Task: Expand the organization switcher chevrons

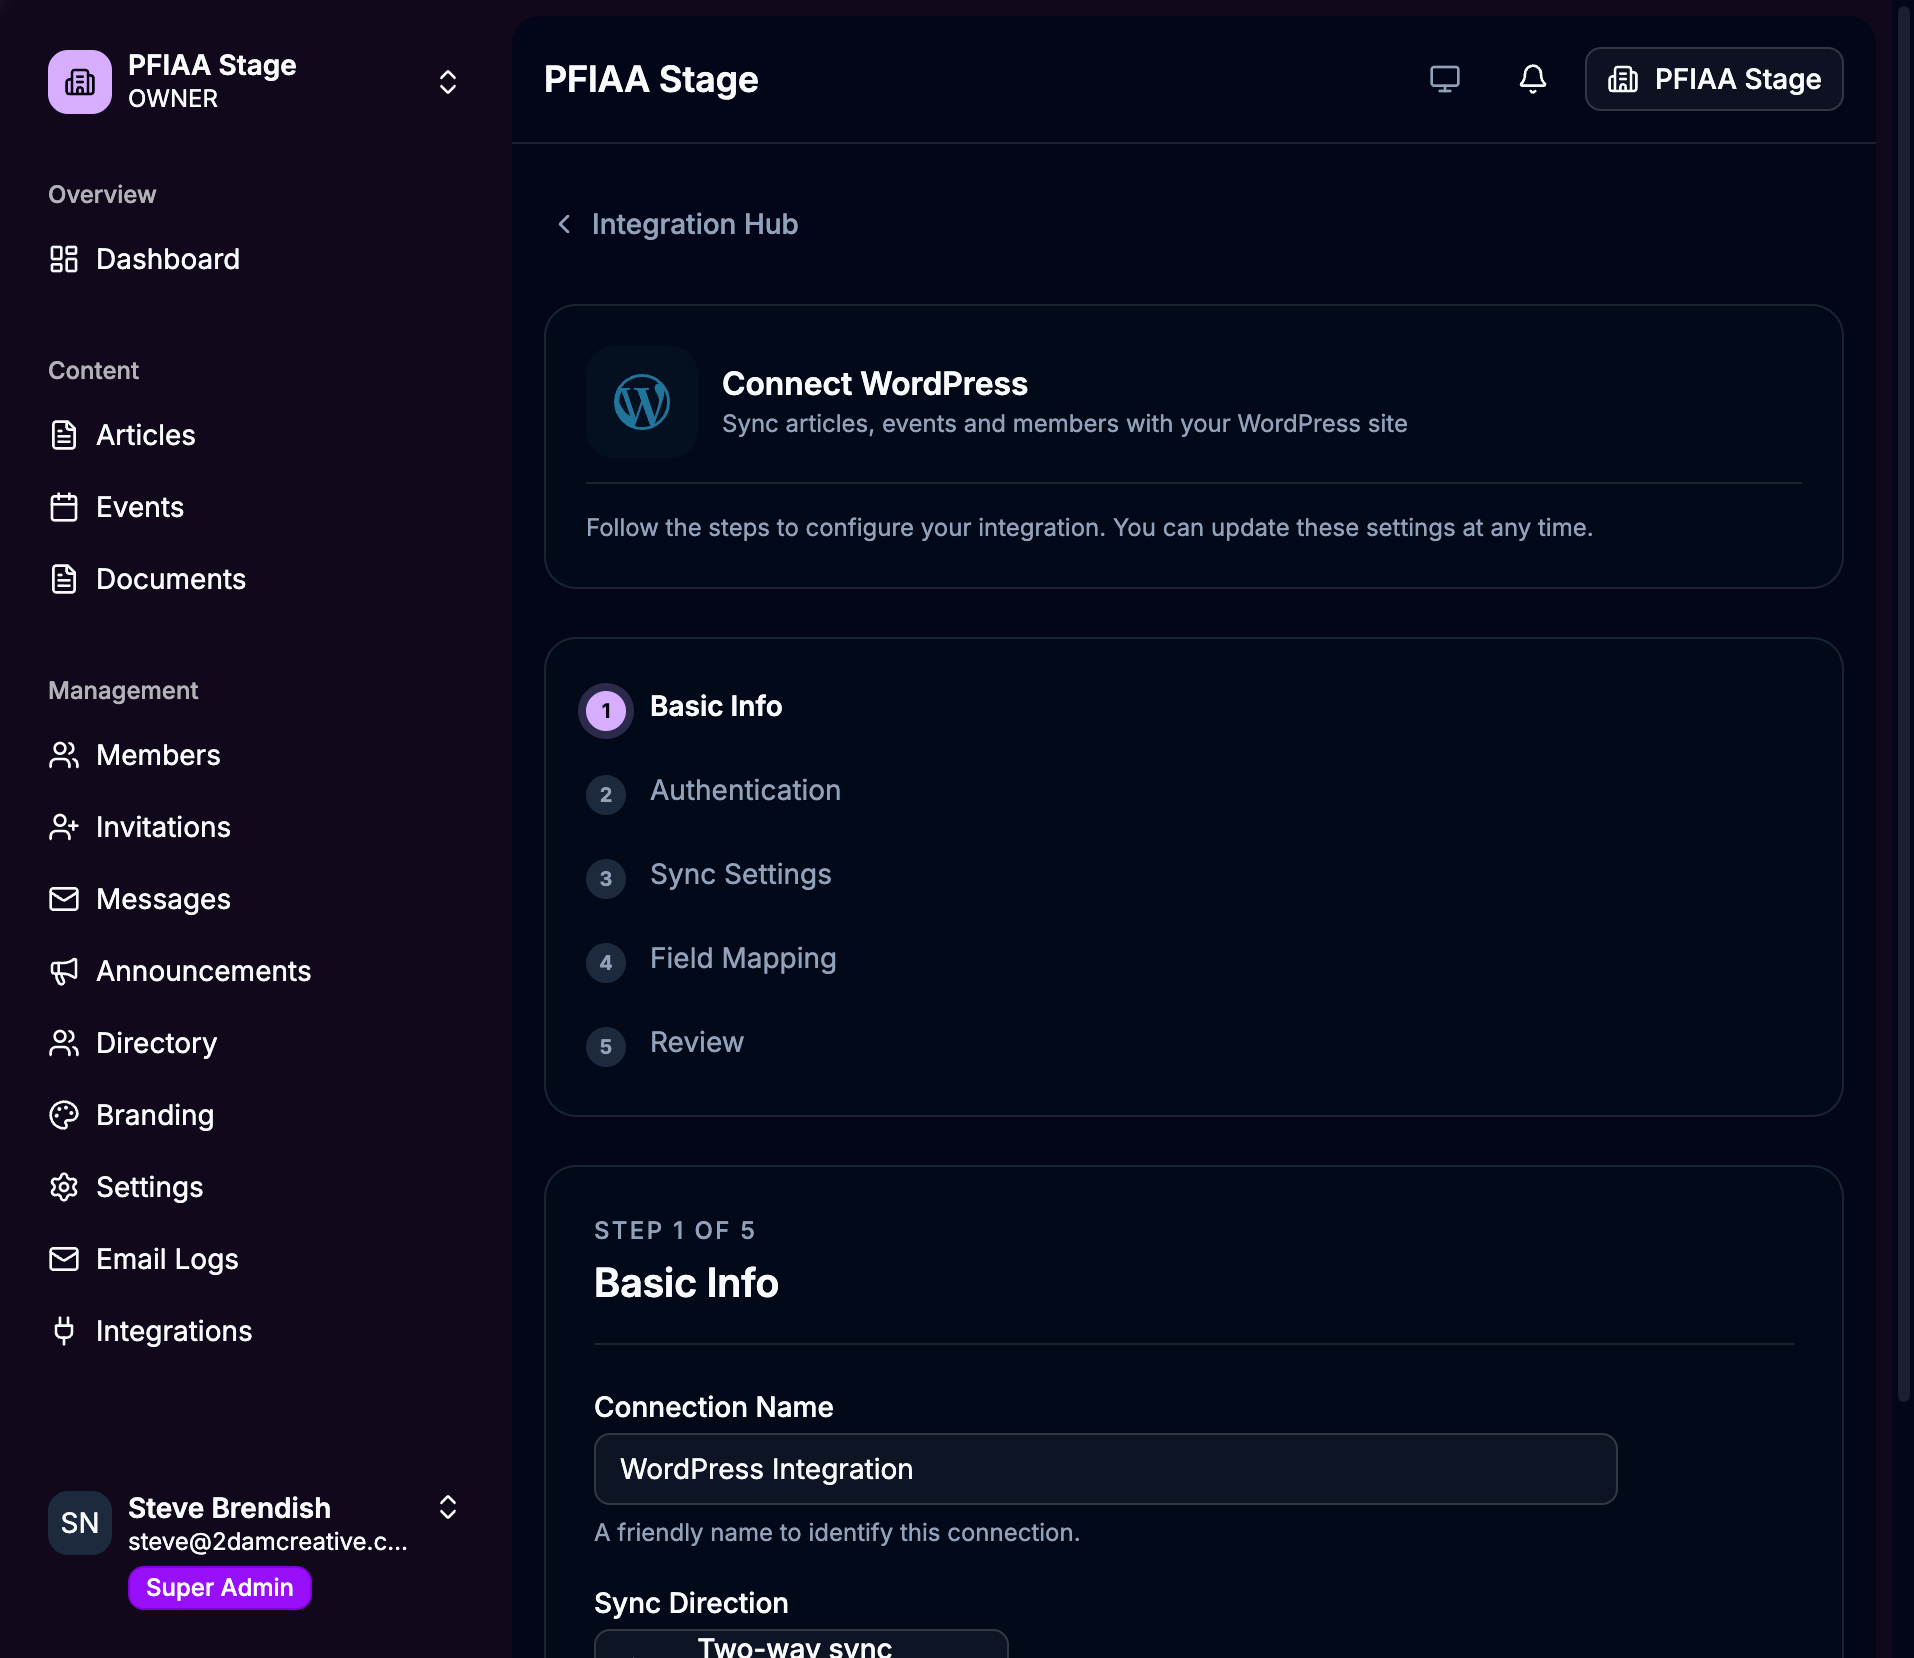Action: tap(448, 82)
